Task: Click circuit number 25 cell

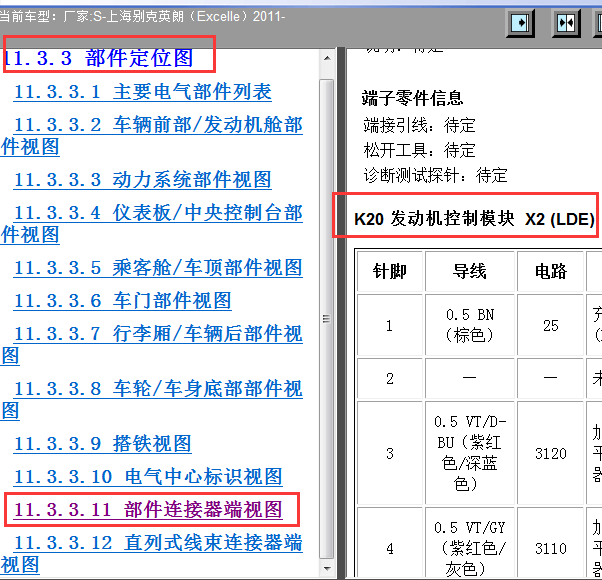Action: click(x=551, y=325)
